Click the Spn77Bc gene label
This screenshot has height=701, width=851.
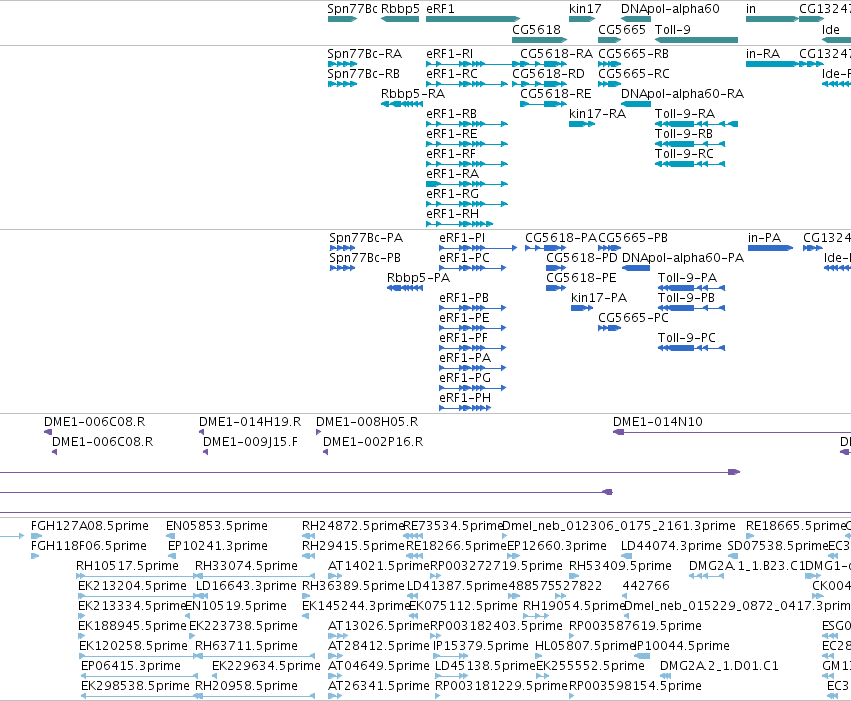point(352,9)
